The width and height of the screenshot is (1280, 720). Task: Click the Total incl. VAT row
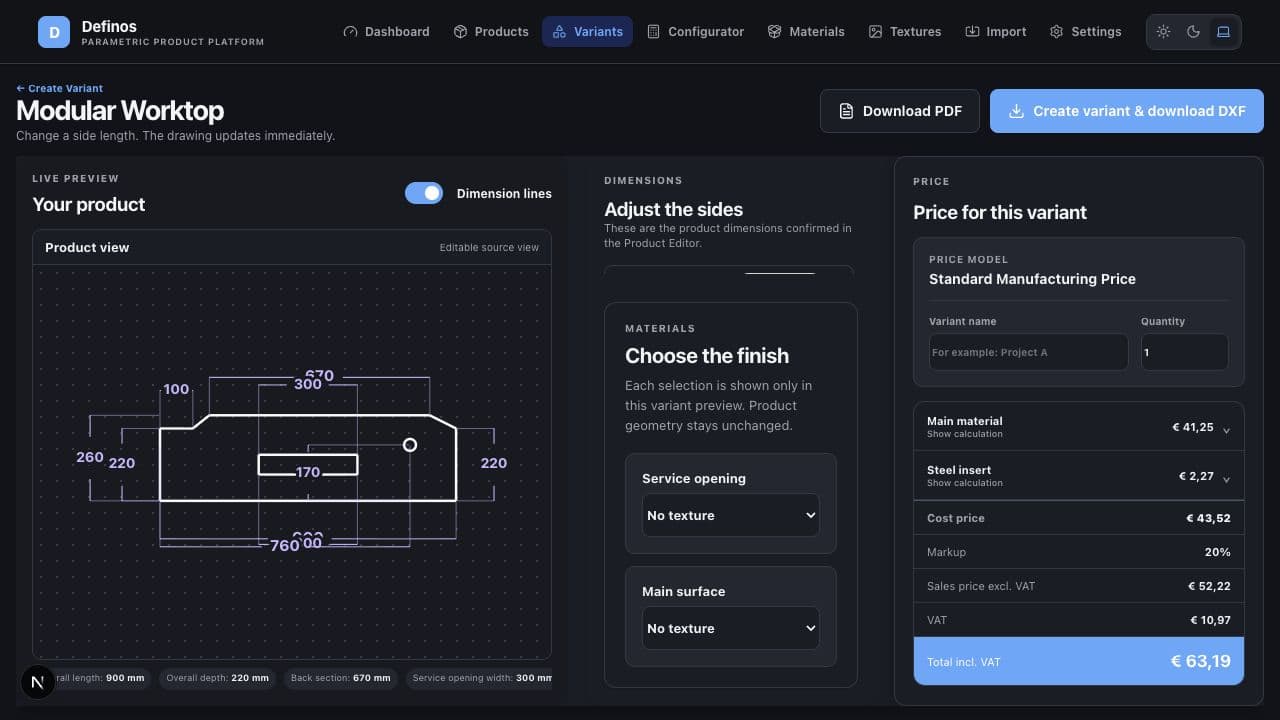(x=1078, y=661)
